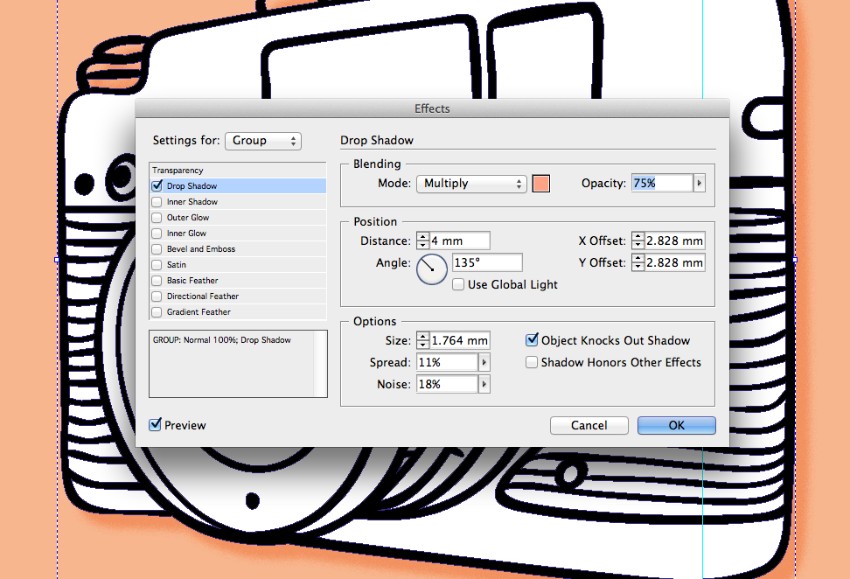The width and height of the screenshot is (850, 579).
Task: Click the Y Offset stepper arrows
Action: [638, 262]
